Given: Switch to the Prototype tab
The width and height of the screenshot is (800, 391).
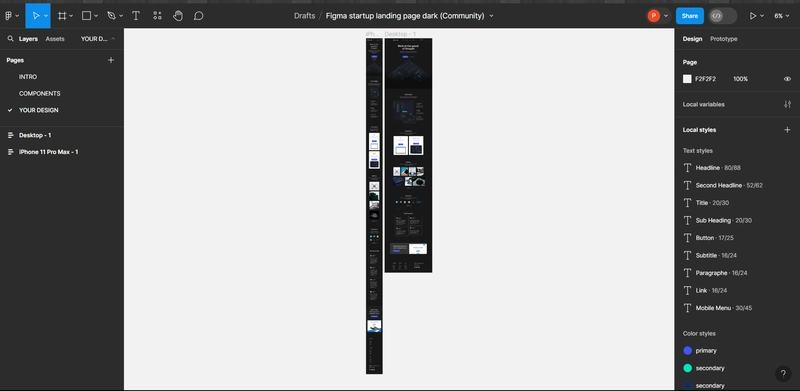Looking at the screenshot, I should point(723,39).
